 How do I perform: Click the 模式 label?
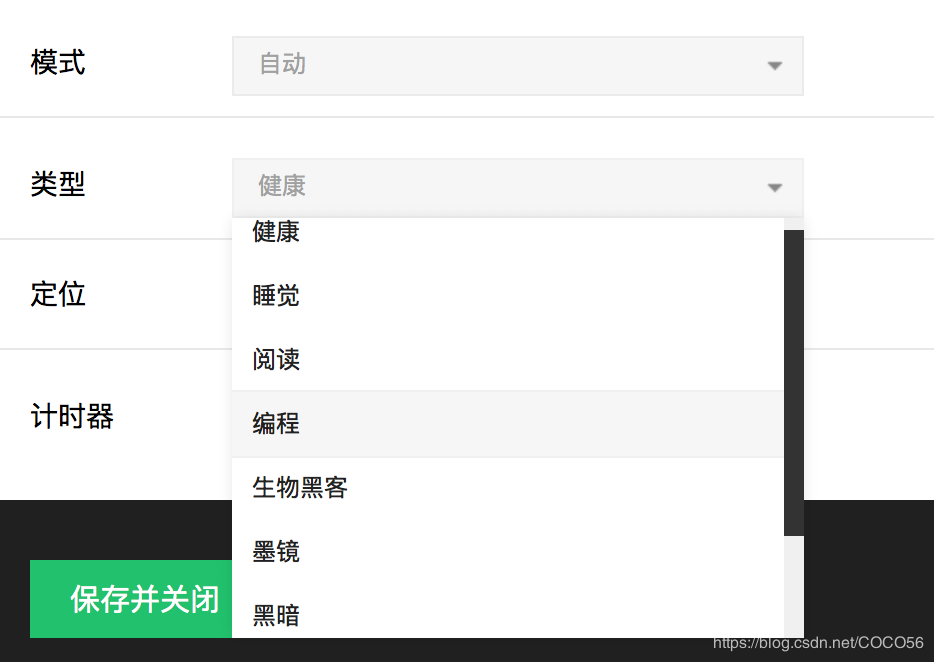pos(57,64)
